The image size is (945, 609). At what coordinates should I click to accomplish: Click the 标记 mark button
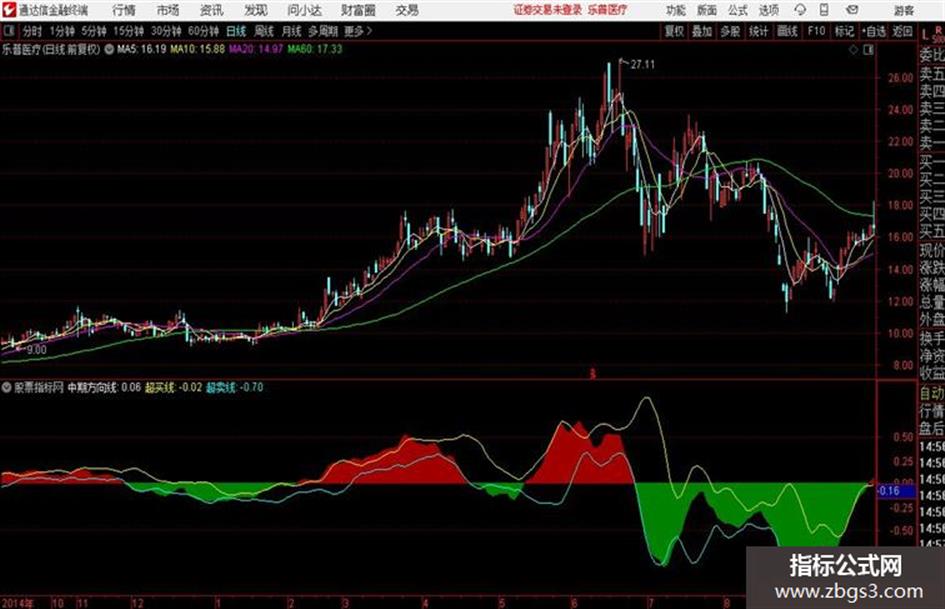point(844,31)
